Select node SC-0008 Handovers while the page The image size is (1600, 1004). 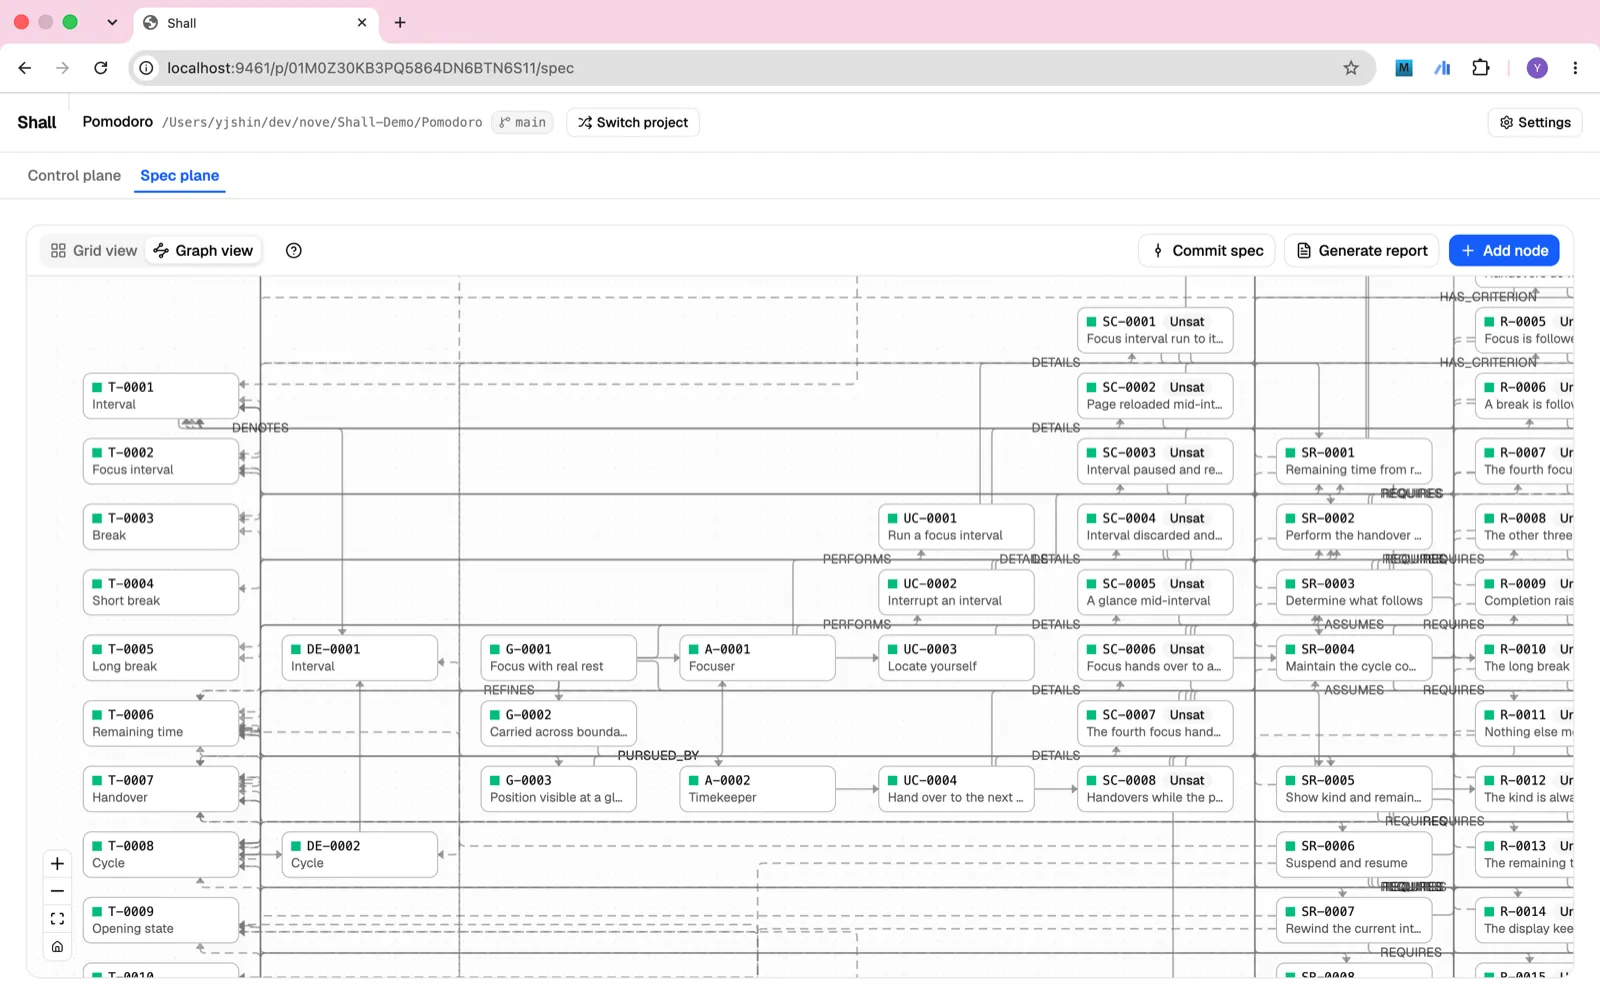pyautogui.click(x=1156, y=789)
